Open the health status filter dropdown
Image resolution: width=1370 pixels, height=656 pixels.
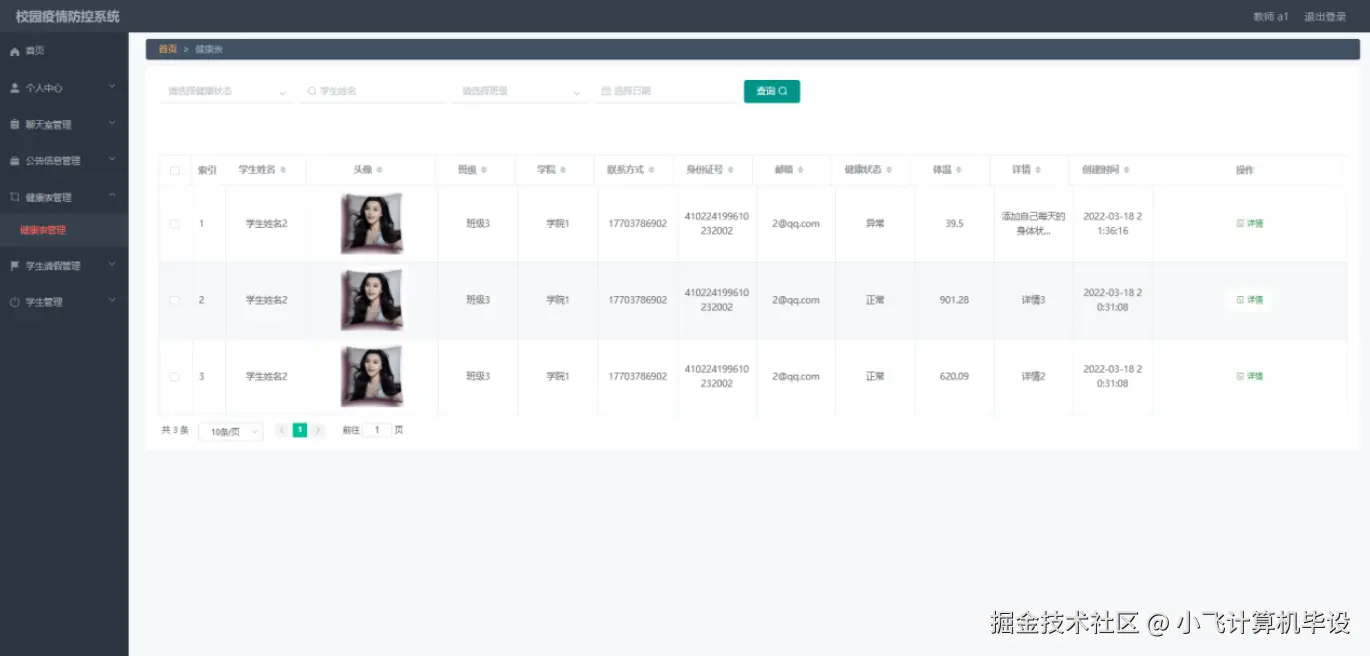tap(225, 91)
